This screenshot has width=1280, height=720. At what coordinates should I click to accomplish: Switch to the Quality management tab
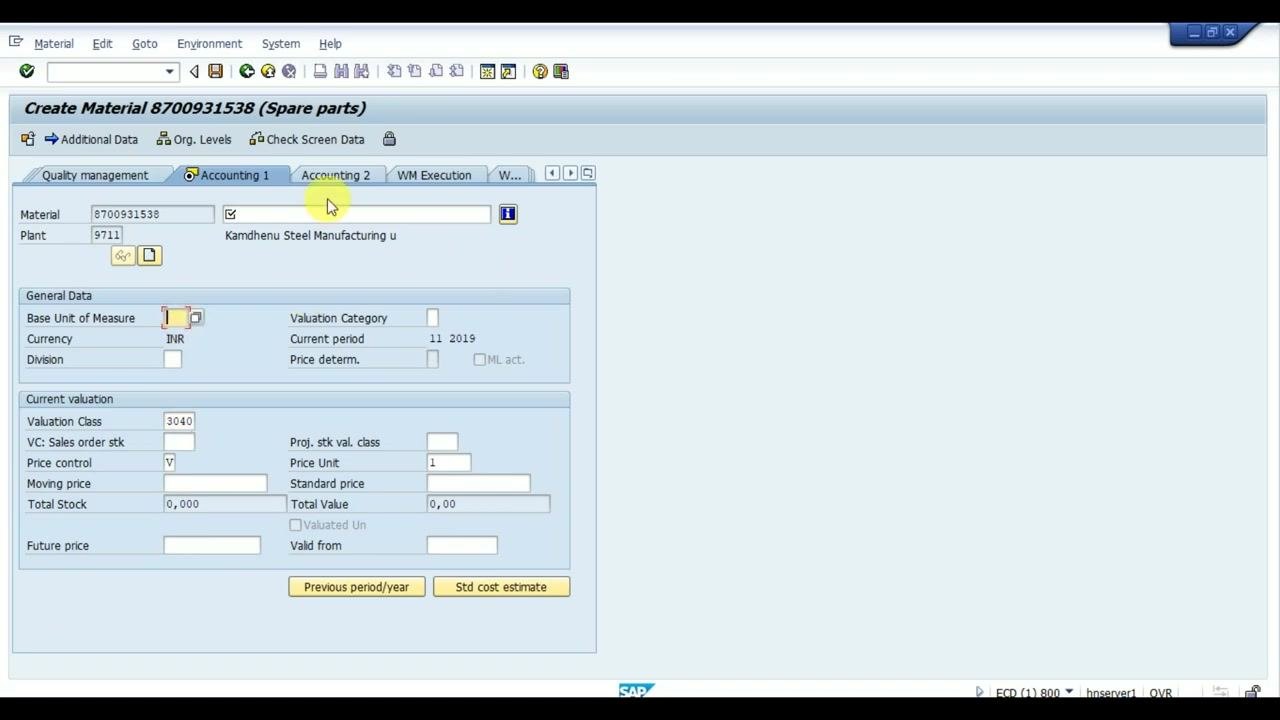95,175
